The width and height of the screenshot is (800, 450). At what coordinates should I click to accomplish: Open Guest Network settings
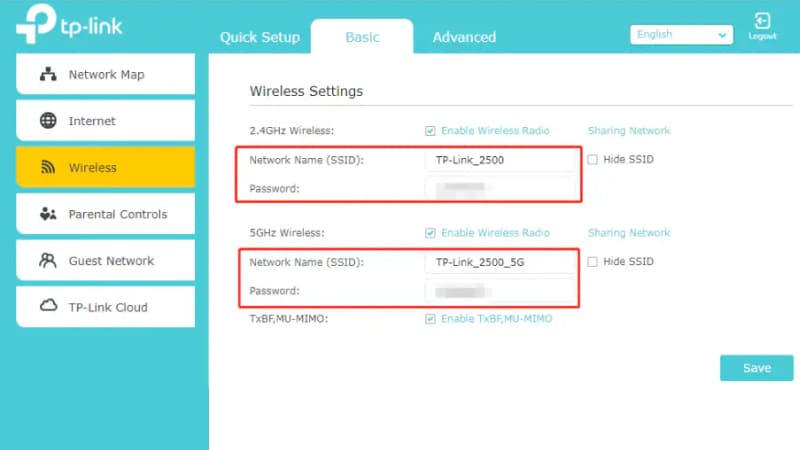106,260
